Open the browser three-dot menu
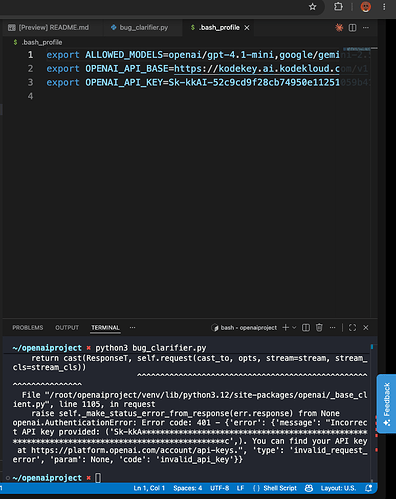 (384, 7)
